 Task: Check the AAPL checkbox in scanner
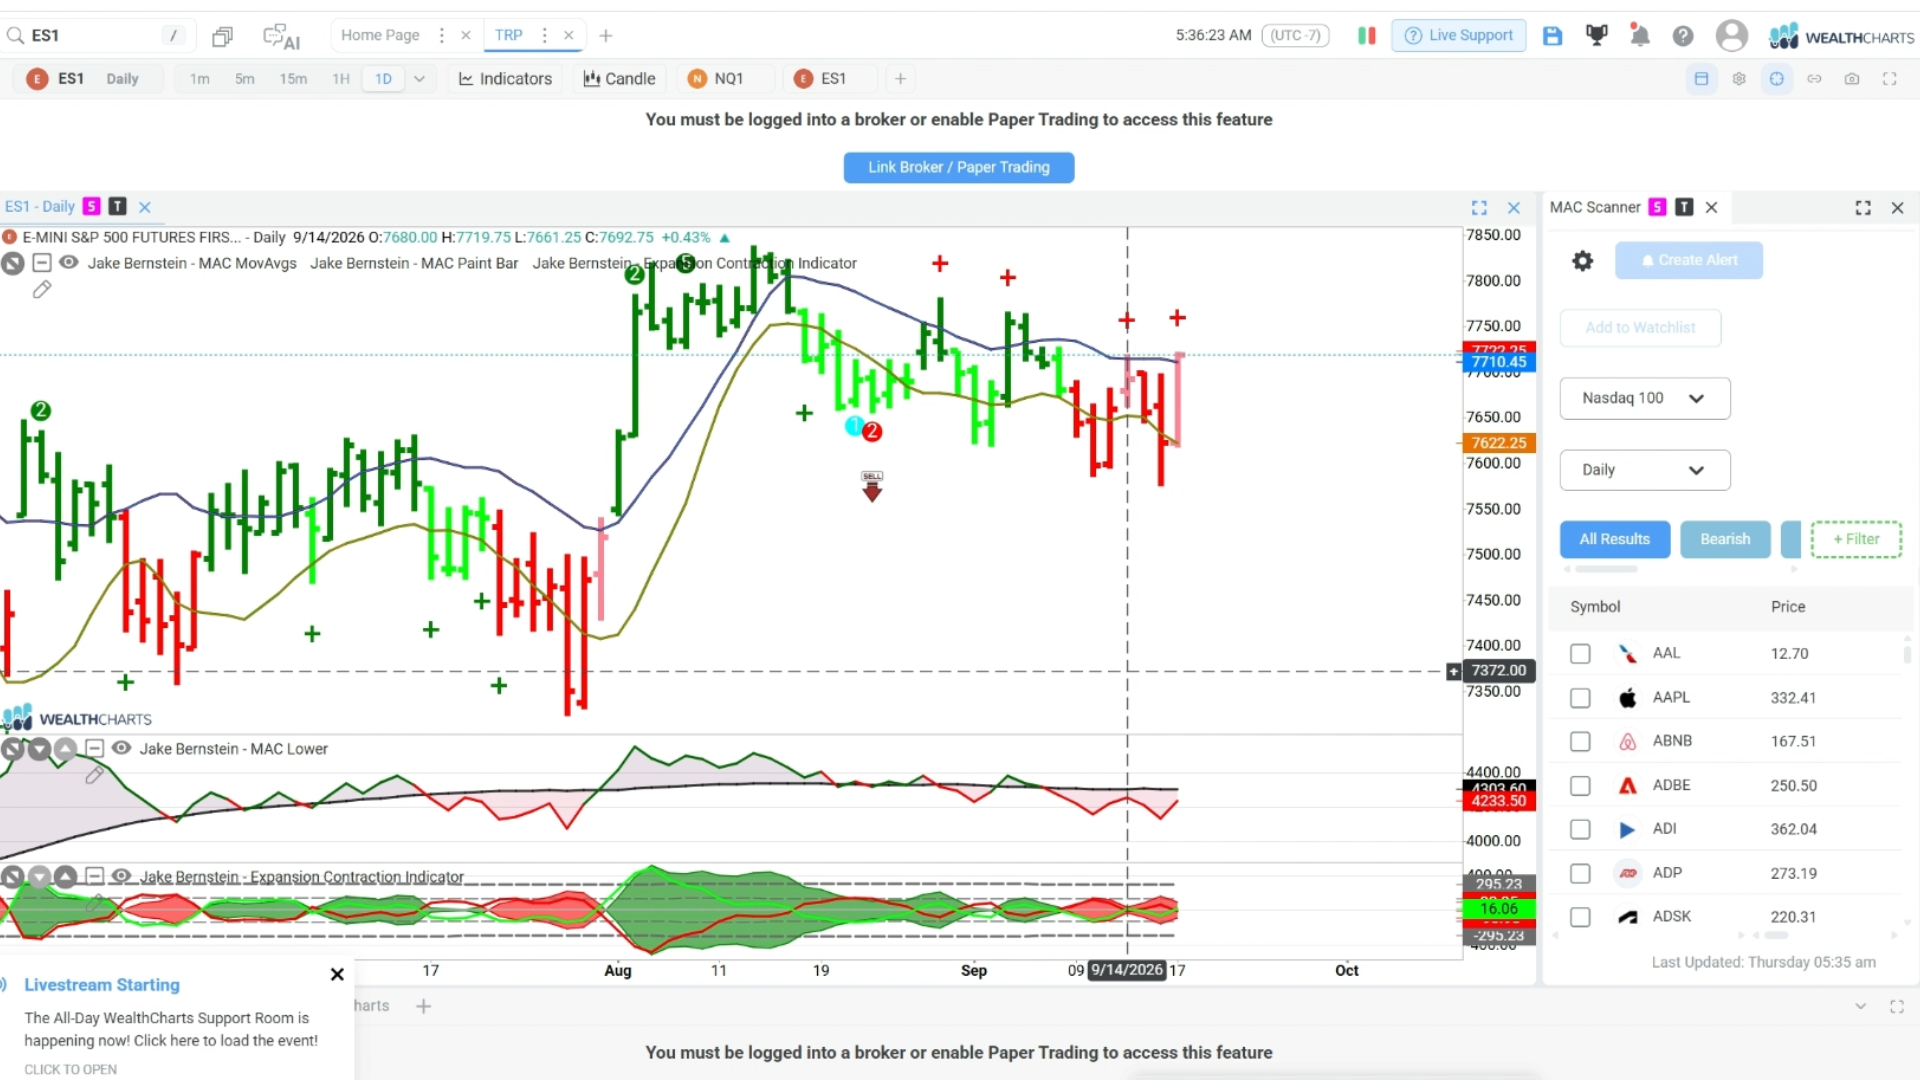click(x=1580, y=698)
